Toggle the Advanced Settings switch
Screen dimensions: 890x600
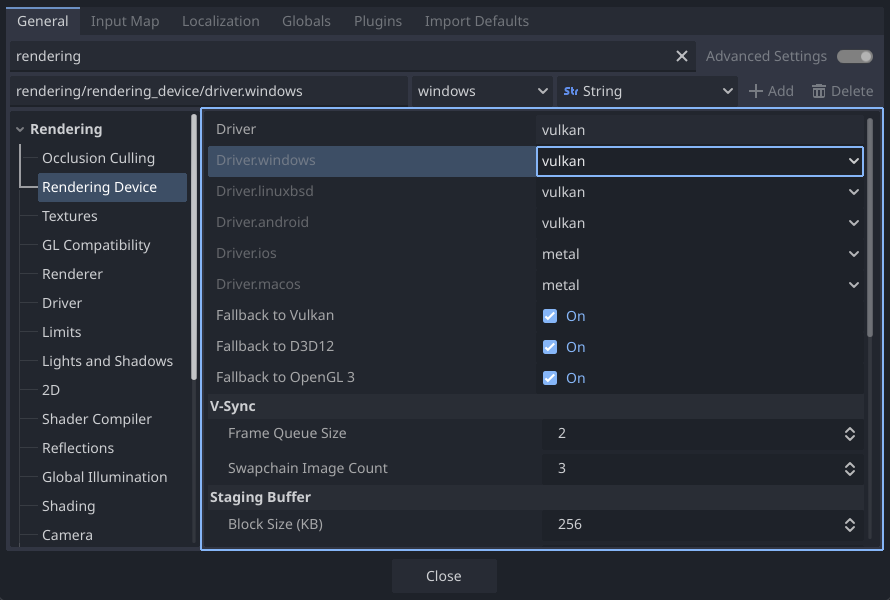(855, 56)
